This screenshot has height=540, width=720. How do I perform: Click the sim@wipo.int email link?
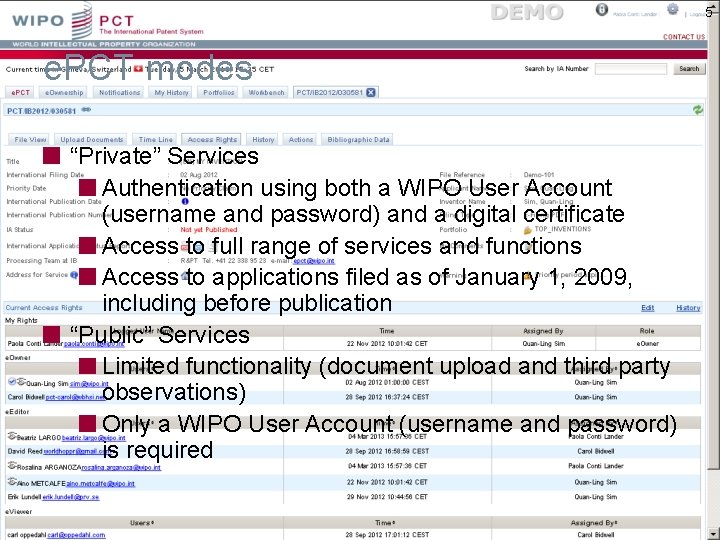tap(89, 383)
